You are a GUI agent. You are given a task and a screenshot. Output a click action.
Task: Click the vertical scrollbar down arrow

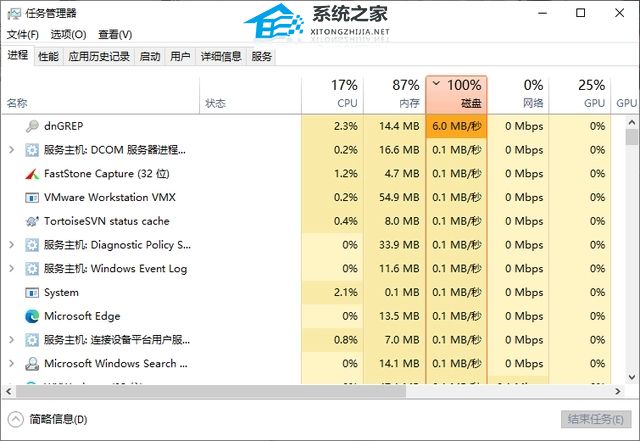coord(631,377)
